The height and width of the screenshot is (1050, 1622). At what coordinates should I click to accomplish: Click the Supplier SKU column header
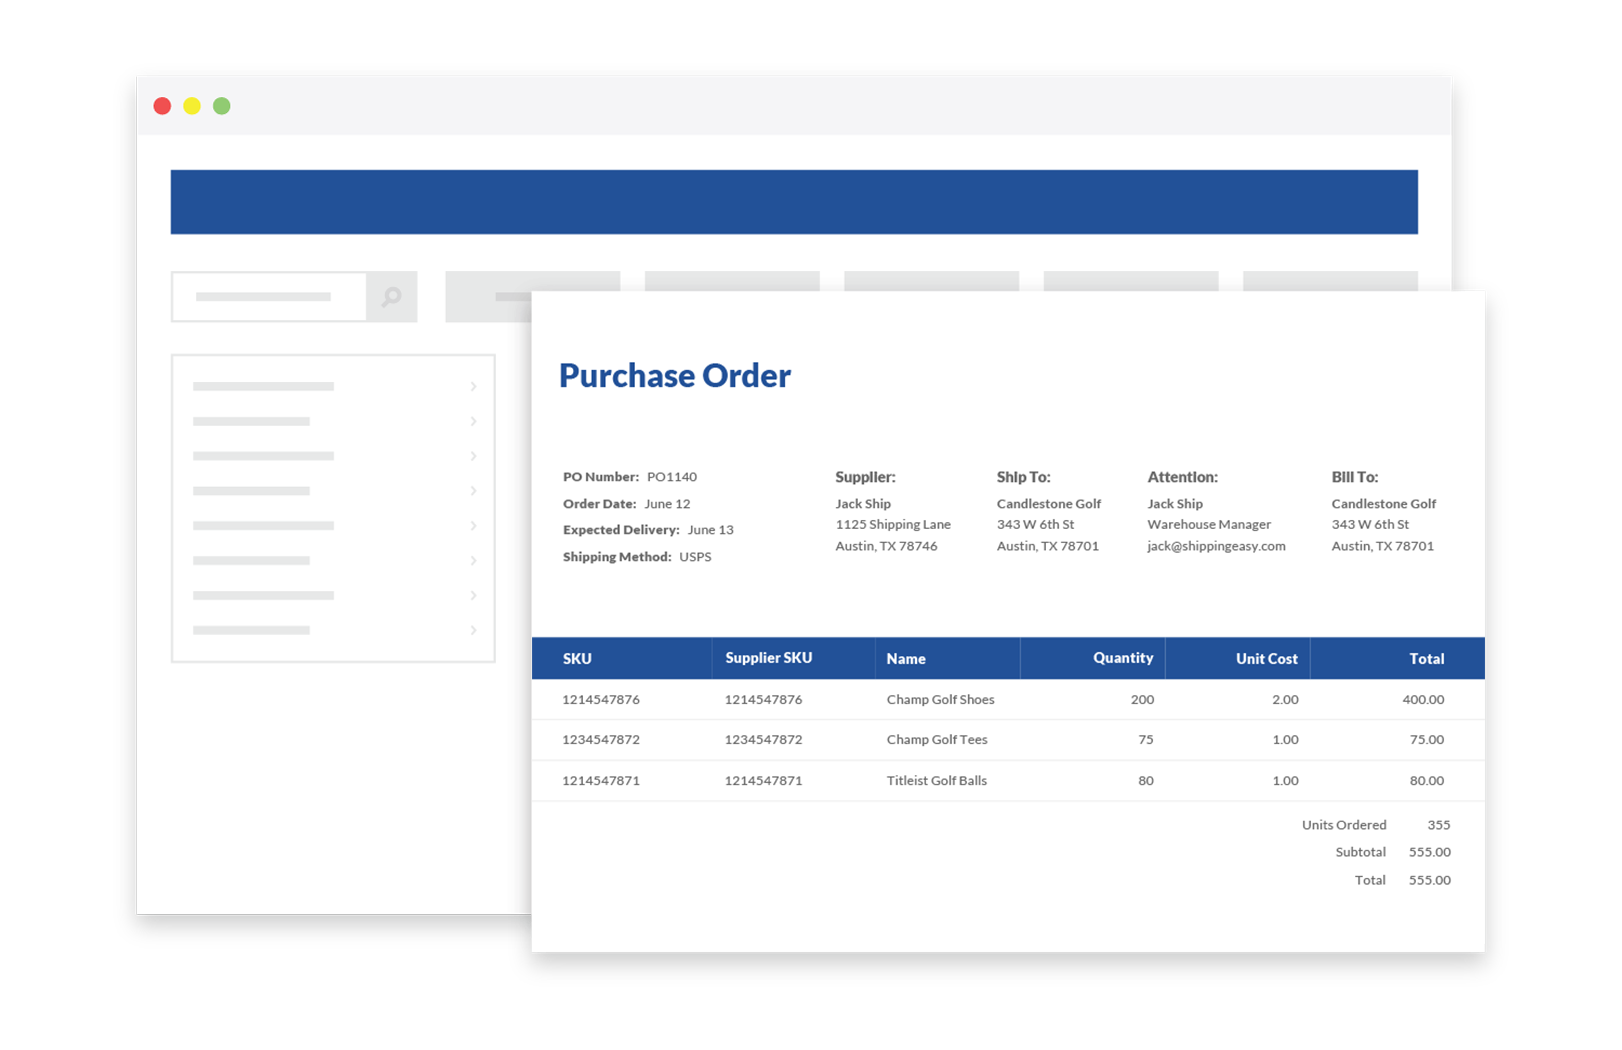pyautogui.click(x=768, y=658)
